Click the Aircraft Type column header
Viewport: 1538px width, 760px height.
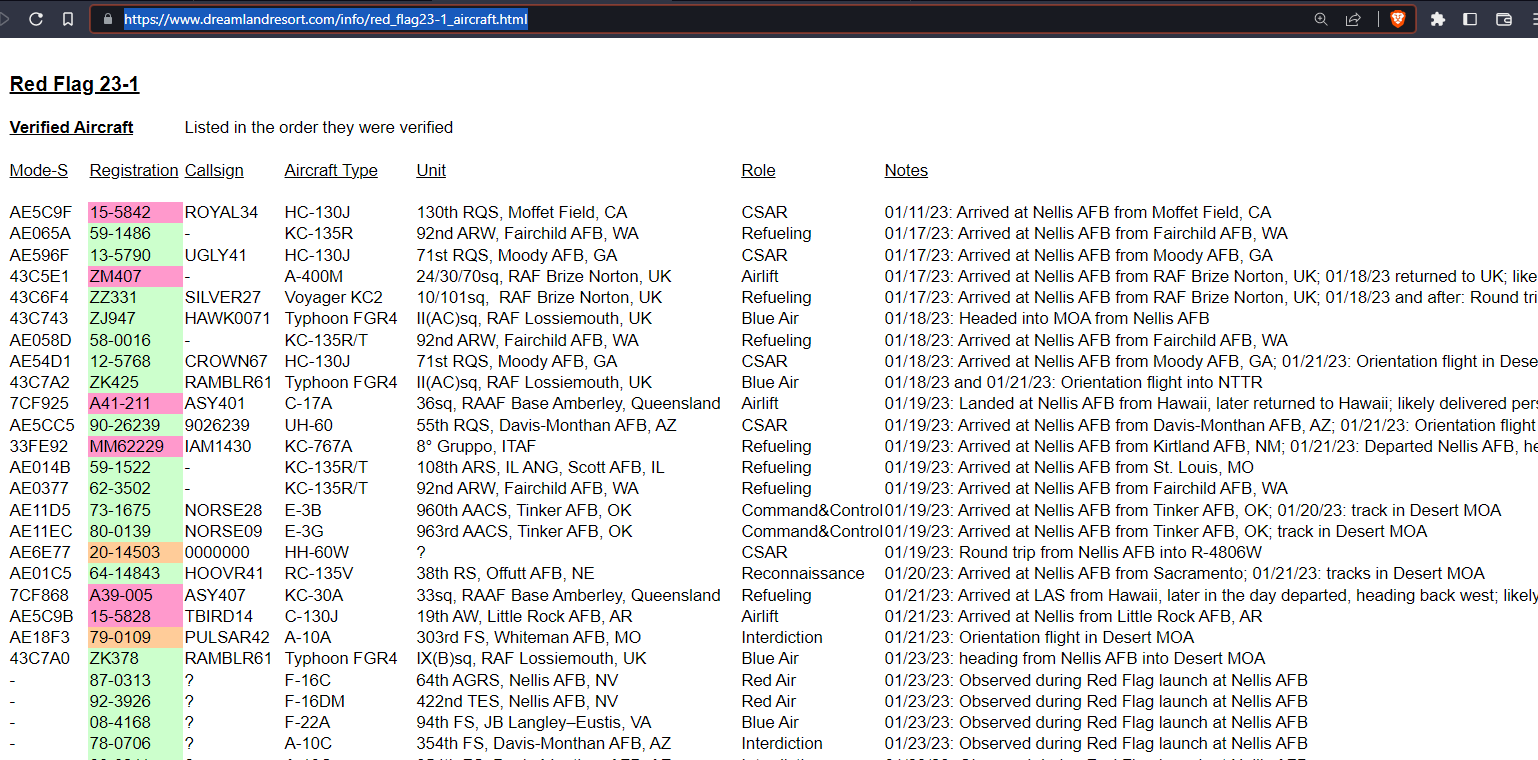[x=331, y=170]
